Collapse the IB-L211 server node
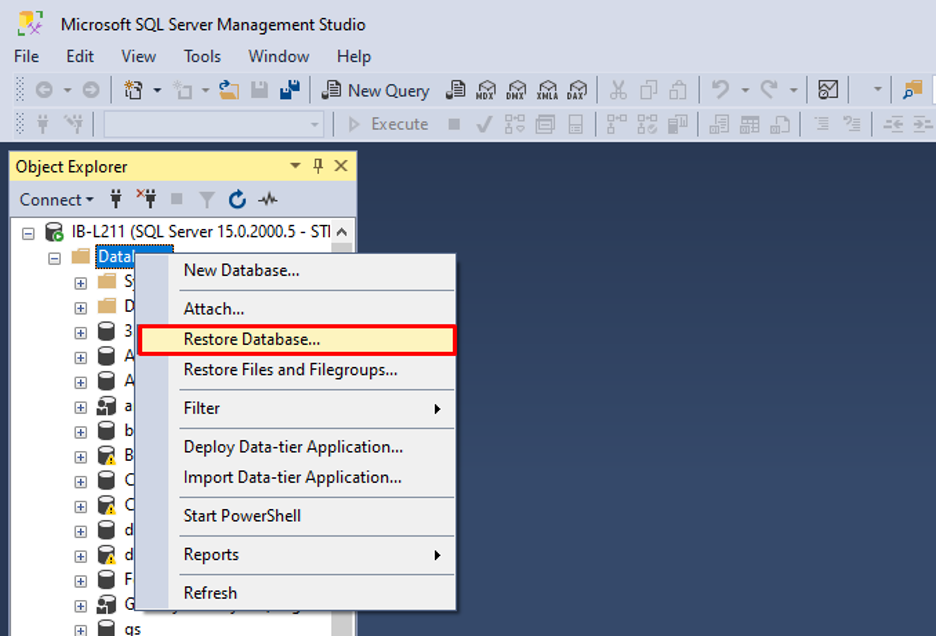Screen dimensions: 936x636 pyautogui.click(x=28, y=233)
